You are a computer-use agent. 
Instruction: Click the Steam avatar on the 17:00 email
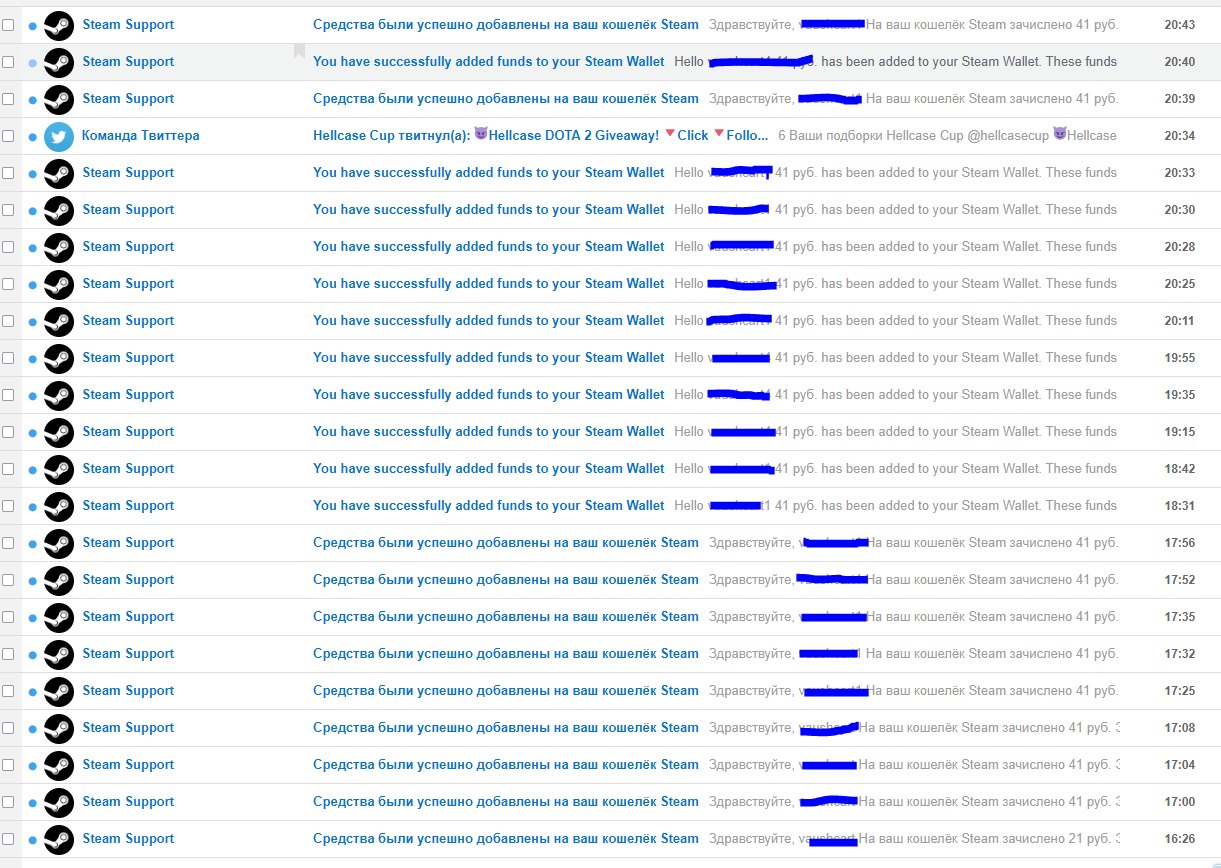(x=59, y=802)
